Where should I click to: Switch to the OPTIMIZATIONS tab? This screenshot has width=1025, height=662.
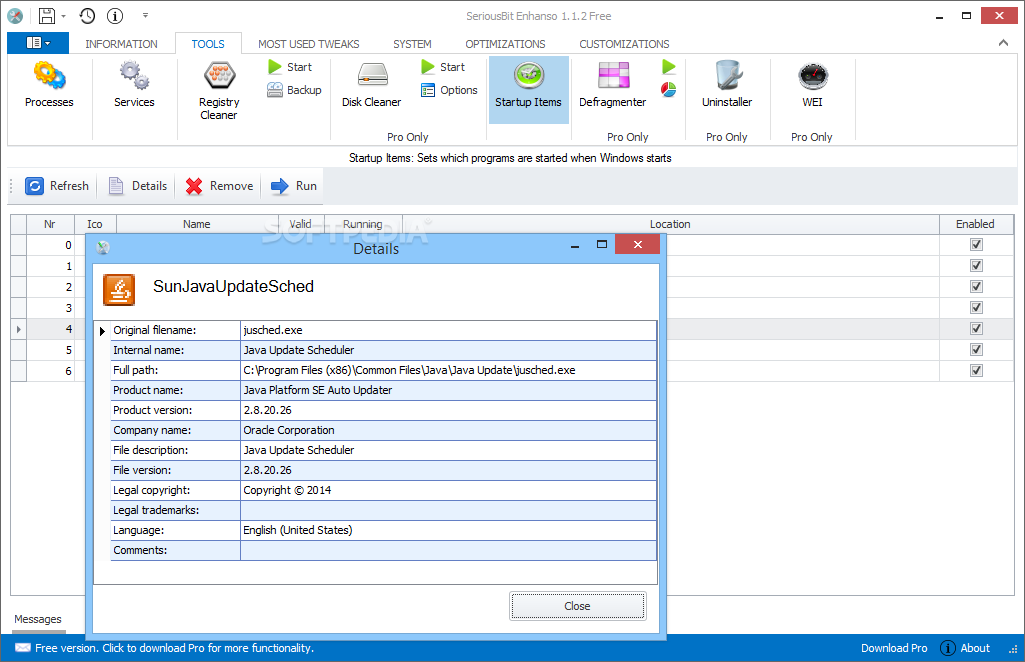(505, 44)
